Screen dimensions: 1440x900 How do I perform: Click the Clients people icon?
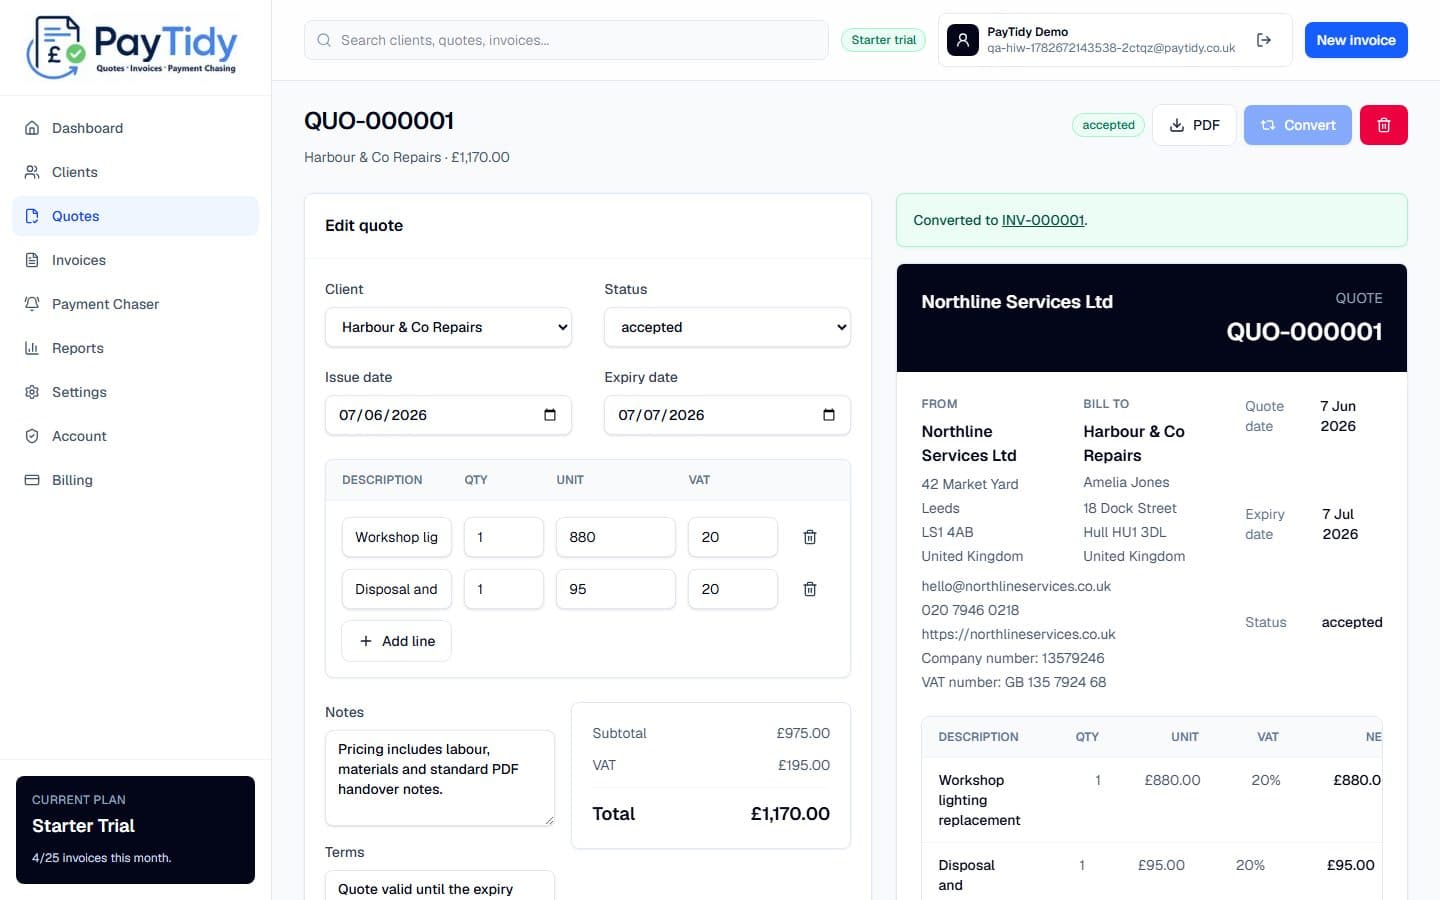coord(32,172)
